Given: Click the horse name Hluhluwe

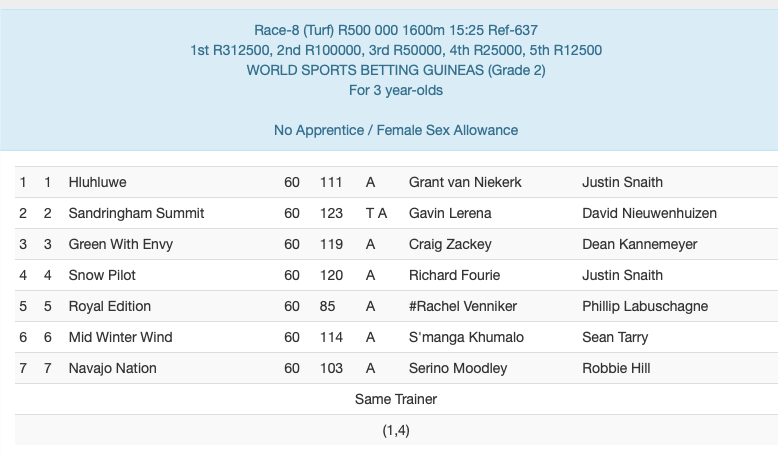Looking at the screenshot, I should [x=97, y=182].
